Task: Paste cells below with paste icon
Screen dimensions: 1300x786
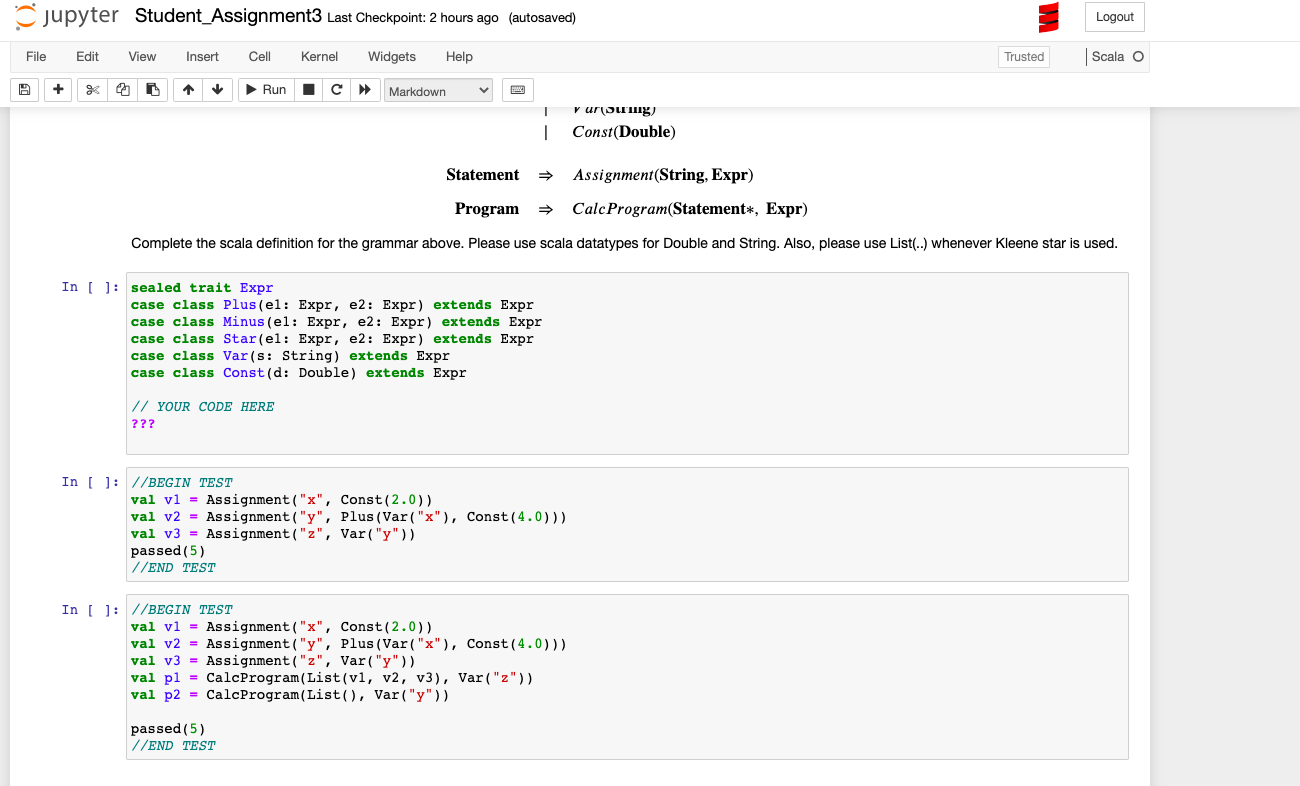Action: 151,89
